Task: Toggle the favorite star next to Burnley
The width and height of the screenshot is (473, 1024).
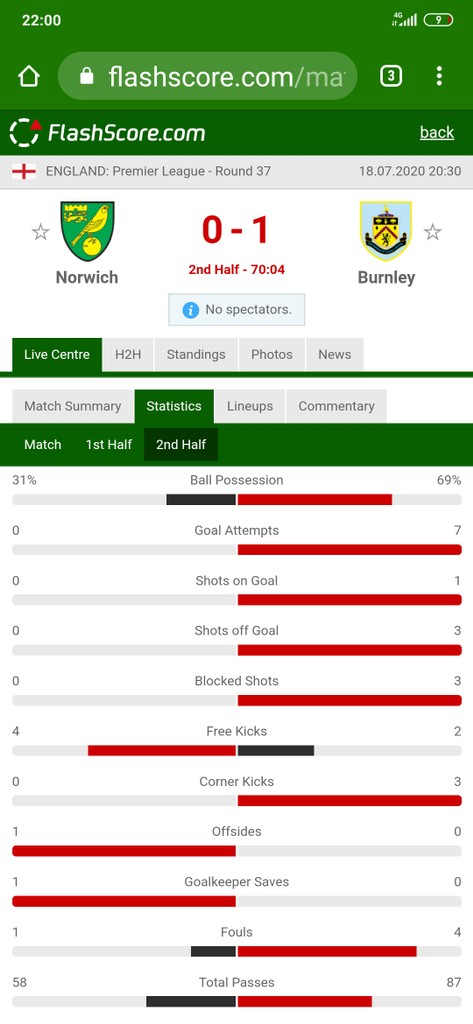Action: click(432, 231)
